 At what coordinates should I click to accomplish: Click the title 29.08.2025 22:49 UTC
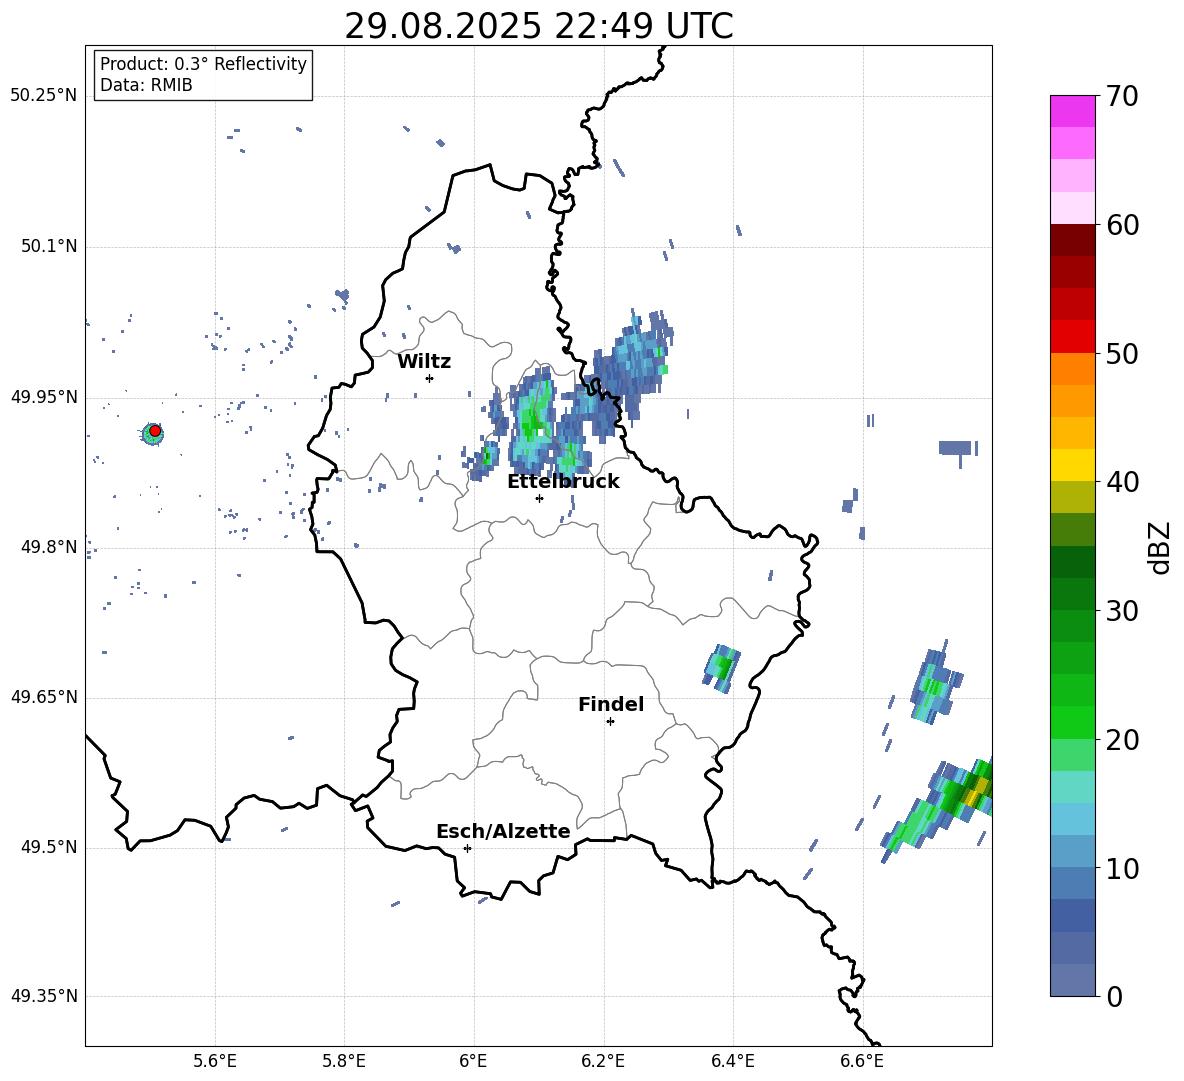coord(538,26)
